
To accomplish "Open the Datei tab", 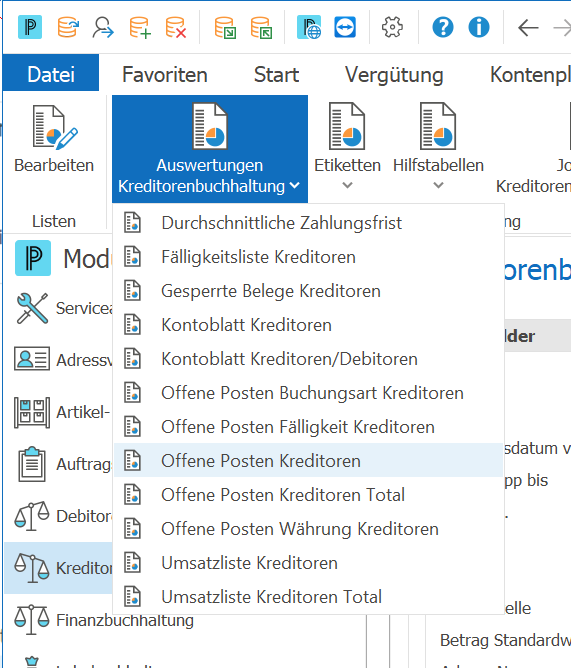I will (51, 74).
